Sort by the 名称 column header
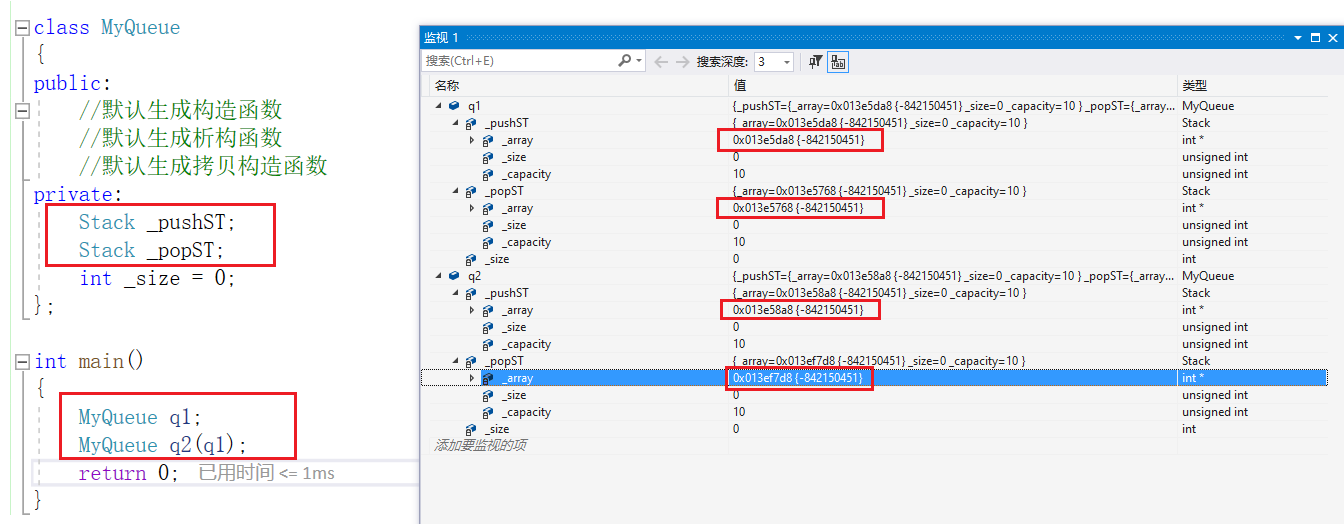 (446, 86)
